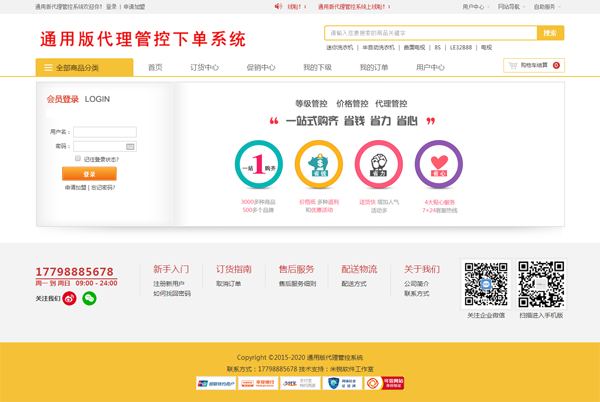
Task: Click the red site title logo
Action: [x=143, y=39]
